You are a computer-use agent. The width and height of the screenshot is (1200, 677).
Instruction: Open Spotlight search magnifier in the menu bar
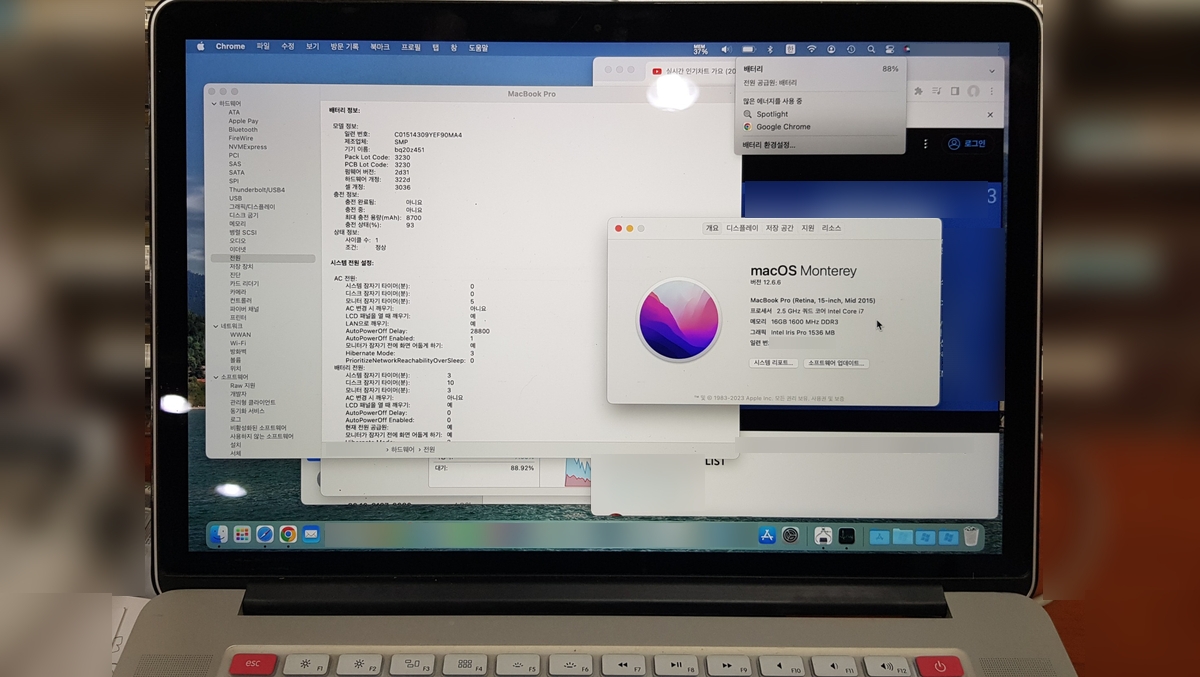[x=871, y=48]
